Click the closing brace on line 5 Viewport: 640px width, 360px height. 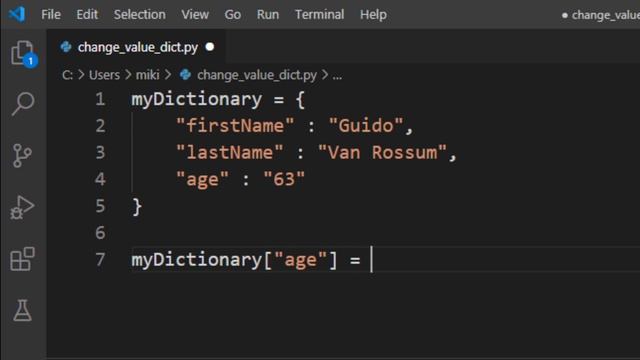[137, 207]
